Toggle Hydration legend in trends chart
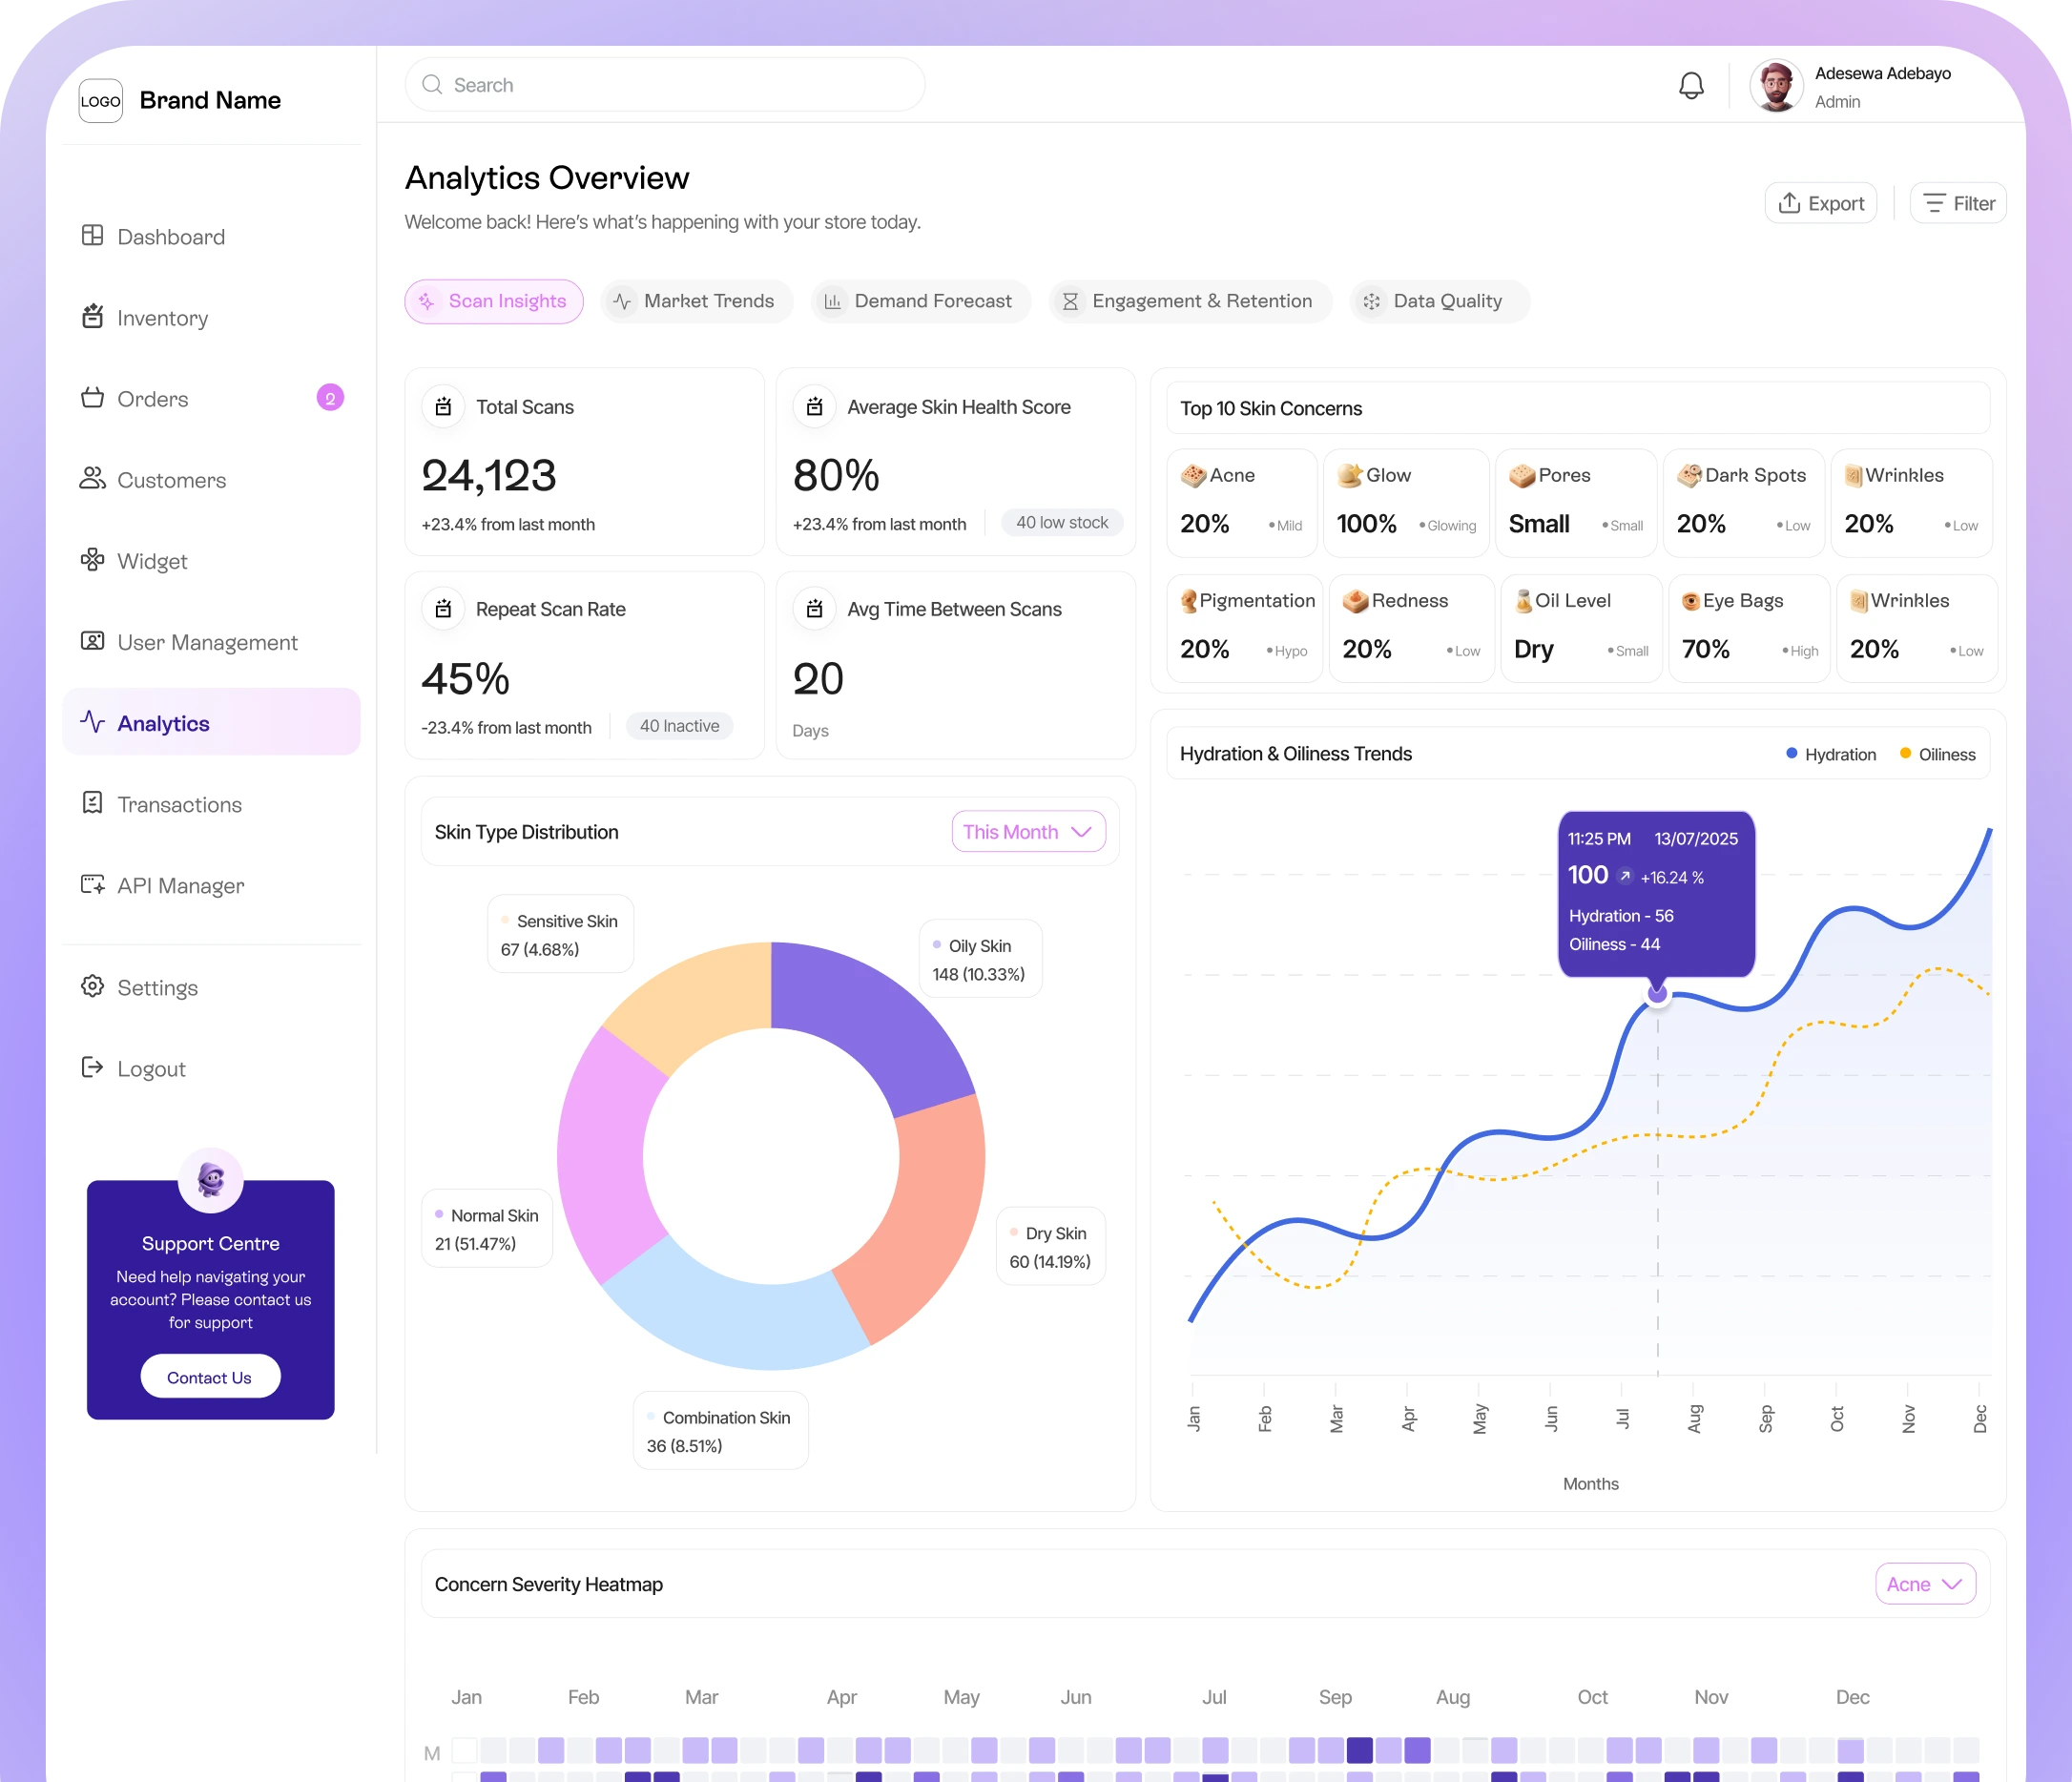 coord(1830,754)
